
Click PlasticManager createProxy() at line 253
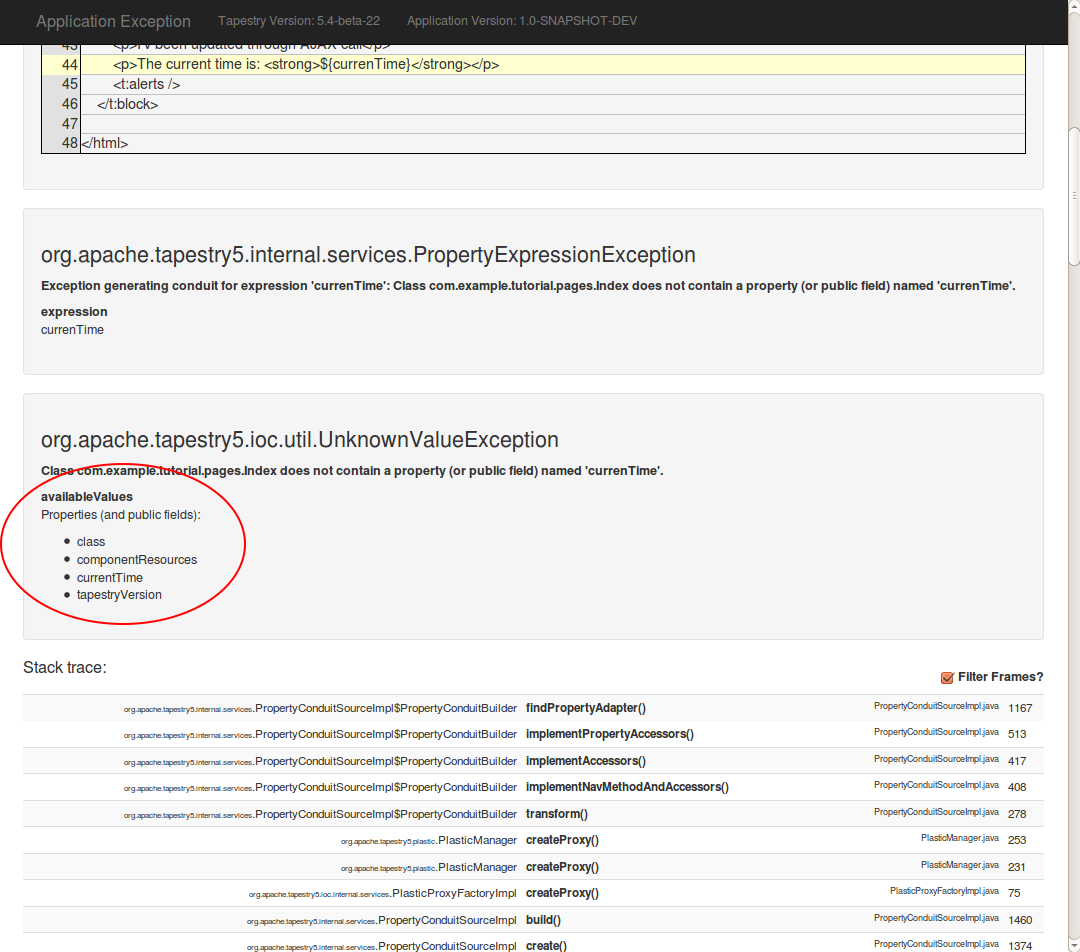point(562,840)
